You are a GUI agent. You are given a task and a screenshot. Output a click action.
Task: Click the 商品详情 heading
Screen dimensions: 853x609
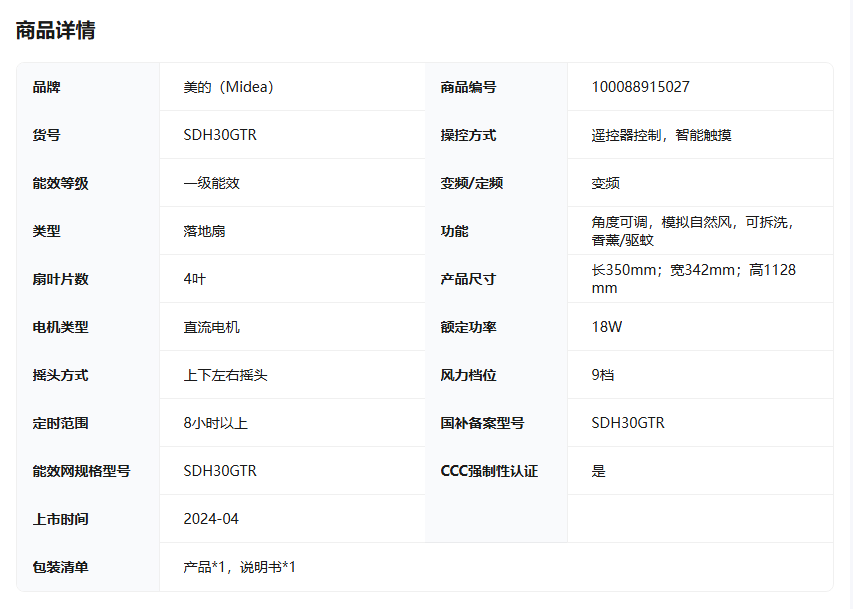tap(55, 30)
